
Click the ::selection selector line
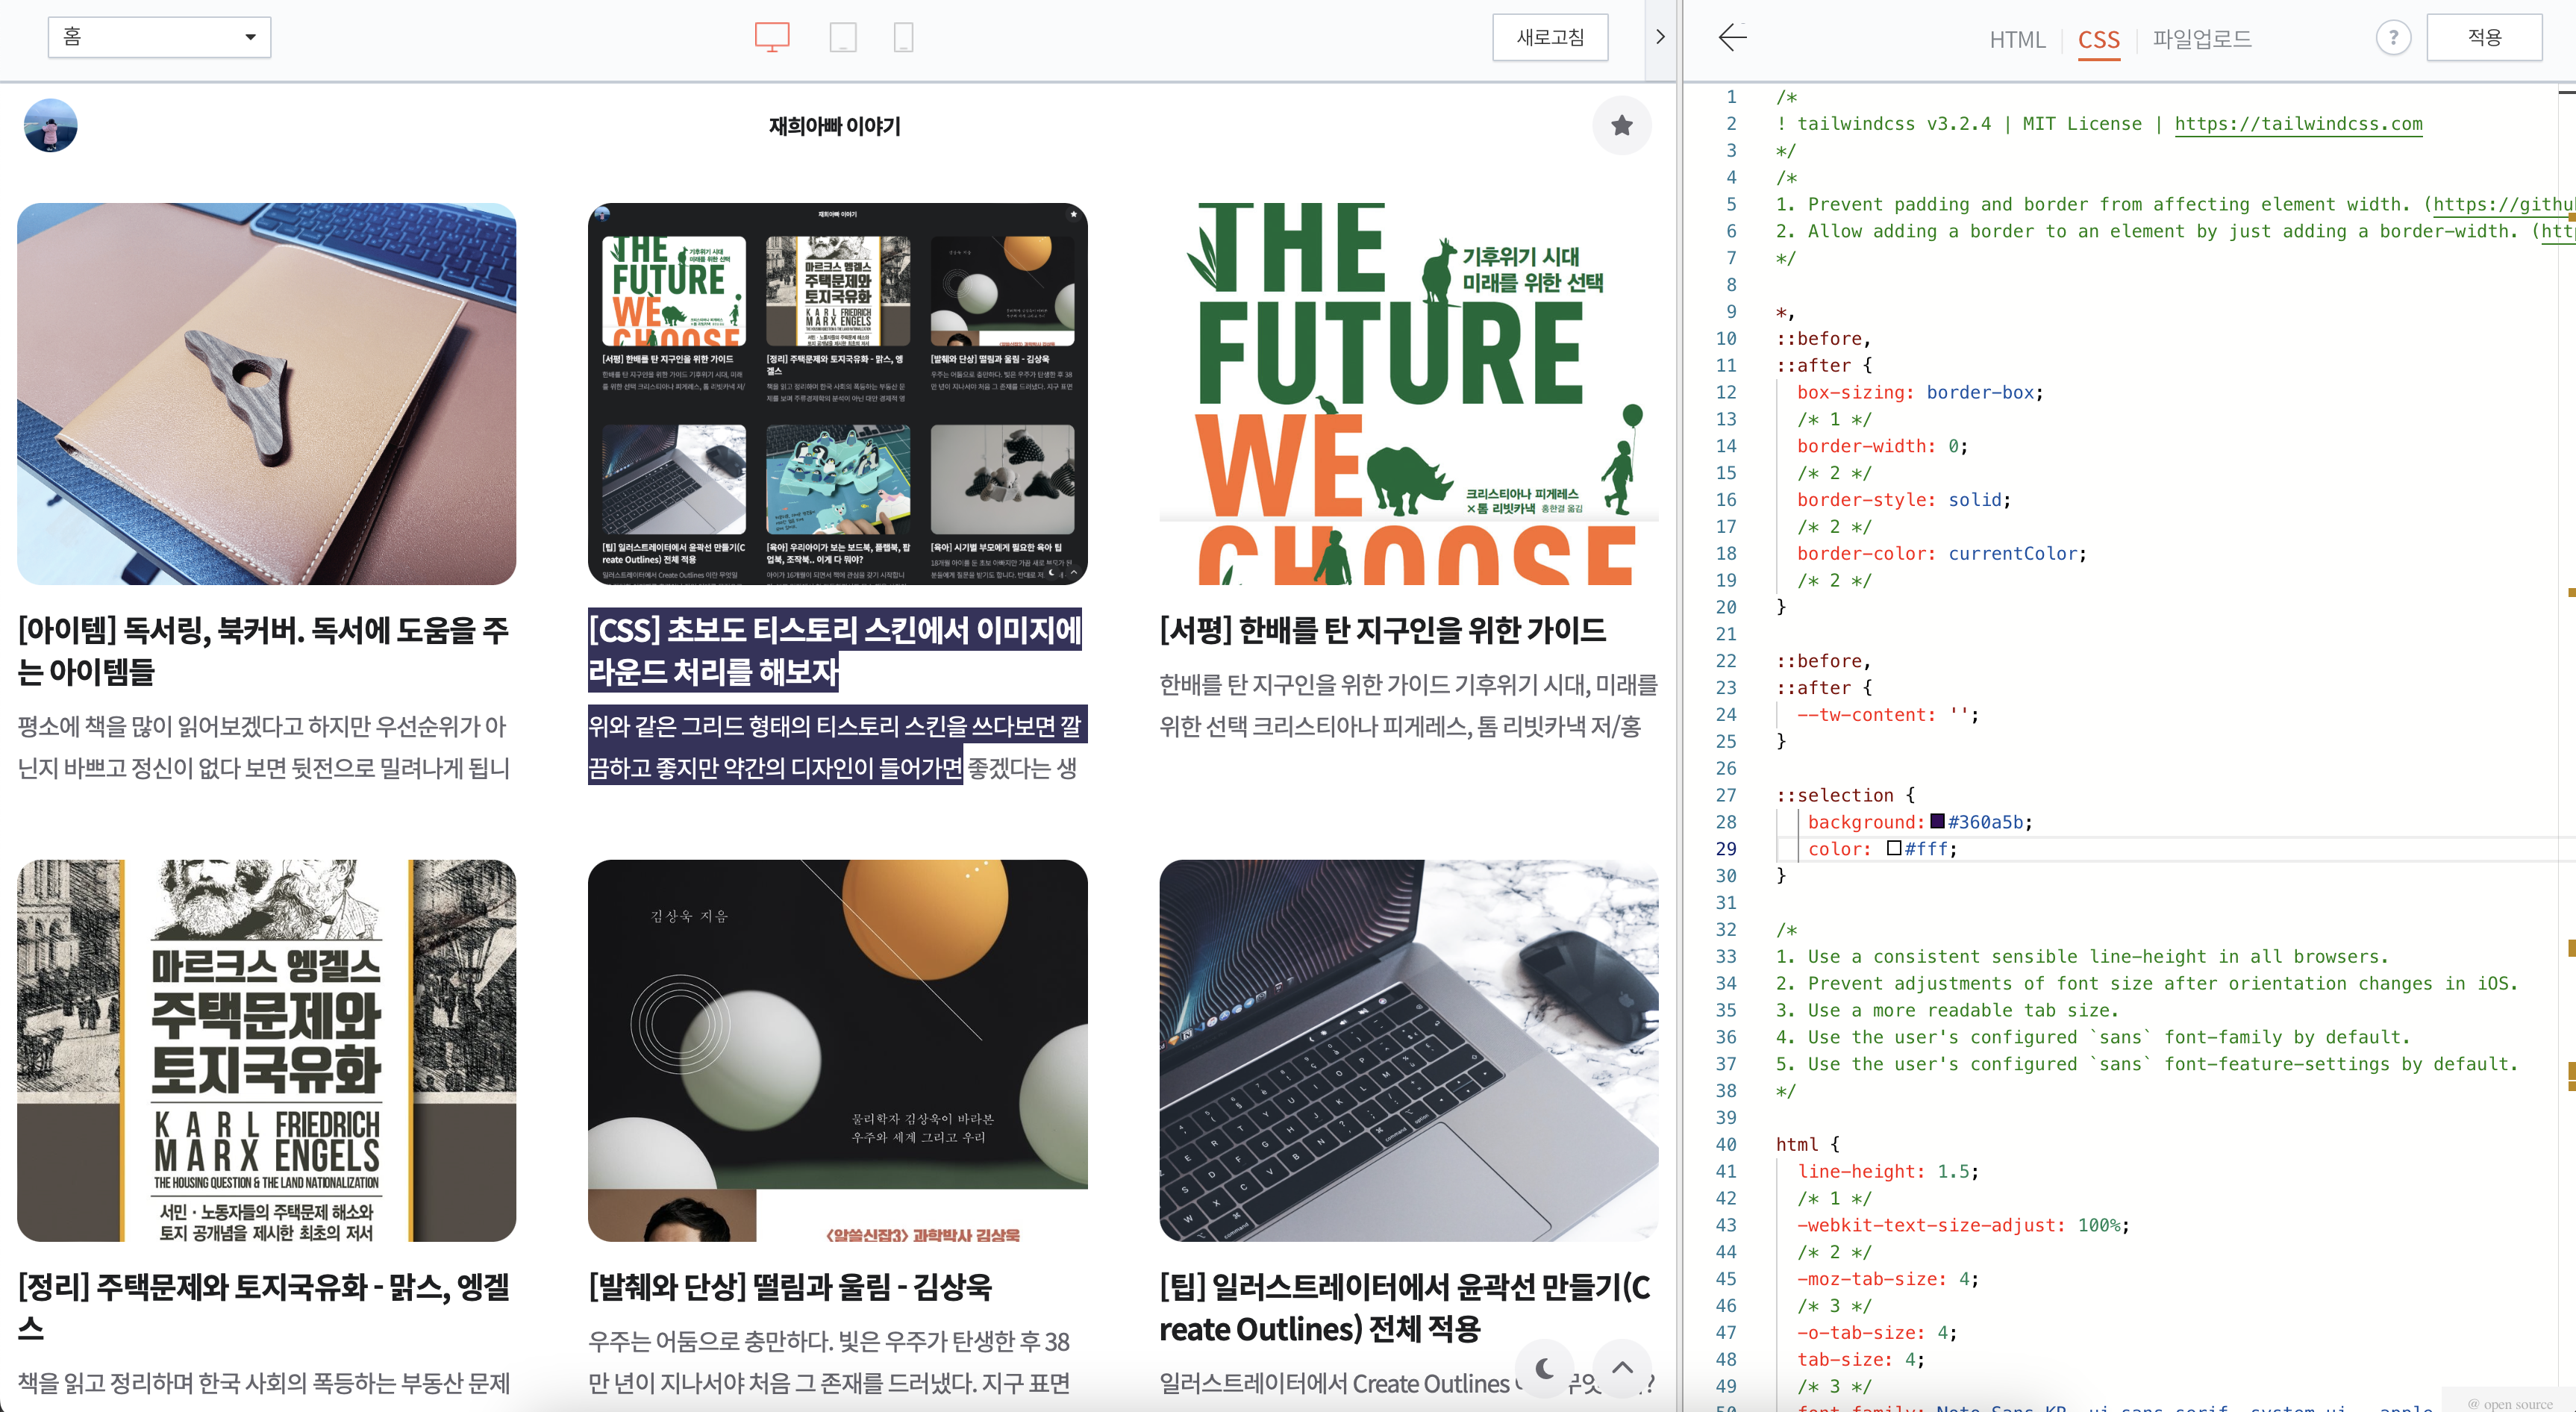pos(1845,795)
